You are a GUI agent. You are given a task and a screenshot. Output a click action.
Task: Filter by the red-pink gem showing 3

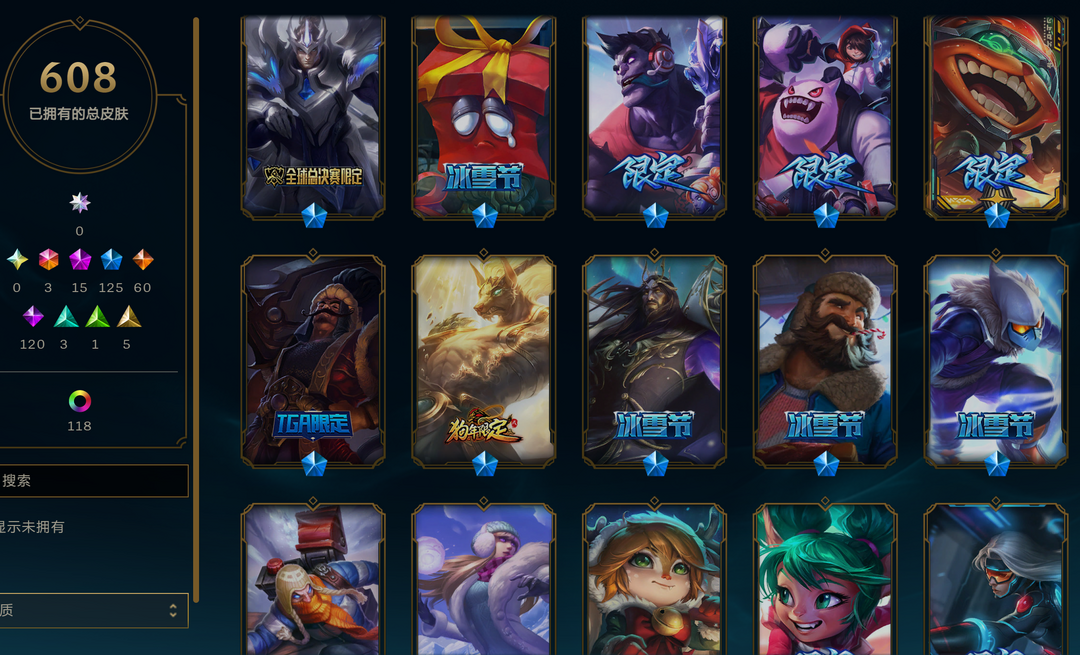pos(48,260)
